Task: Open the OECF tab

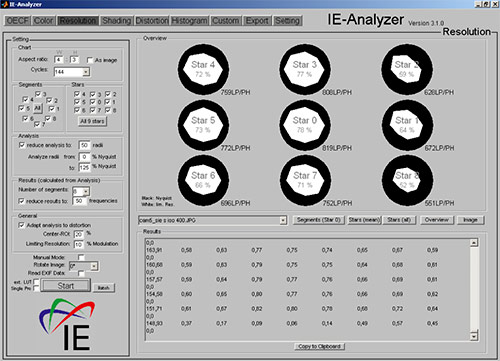Action: [17, 21]
